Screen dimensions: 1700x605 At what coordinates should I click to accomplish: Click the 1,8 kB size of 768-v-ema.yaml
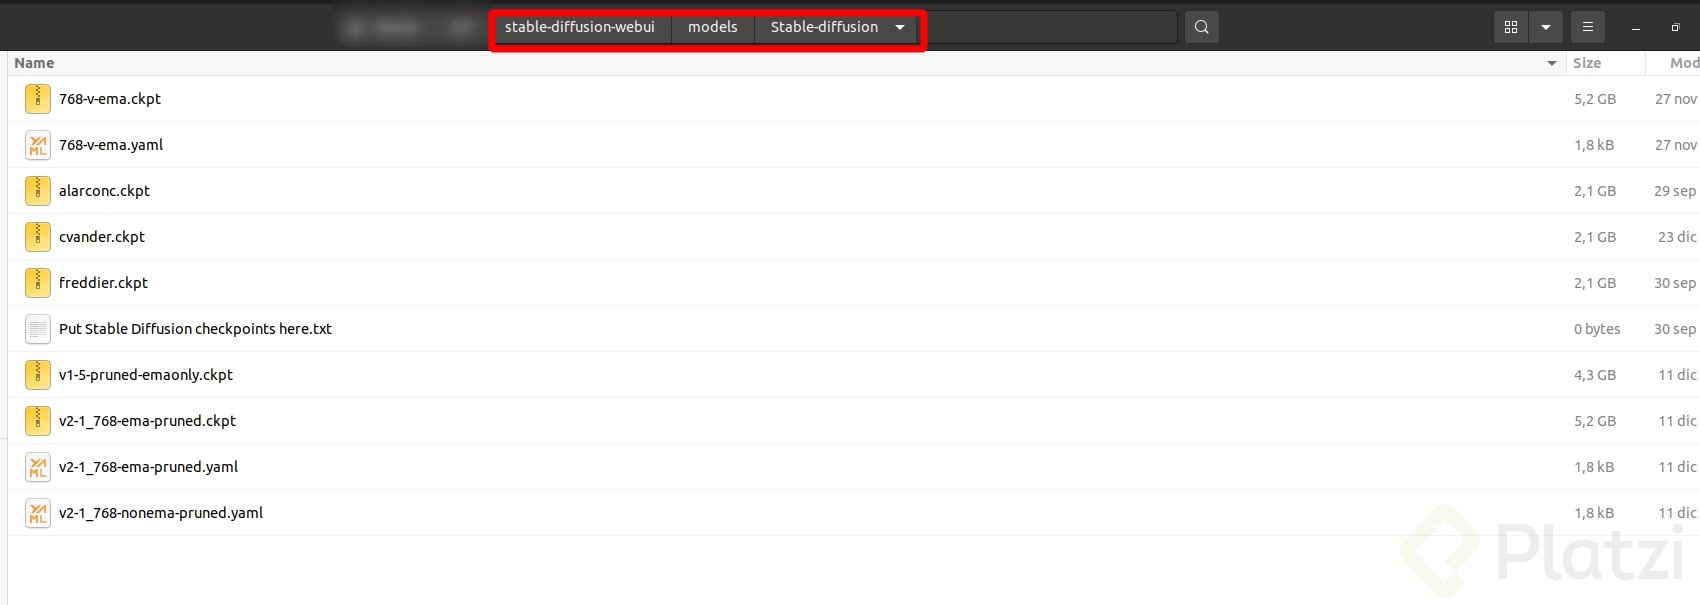(x=1594, y=145)
